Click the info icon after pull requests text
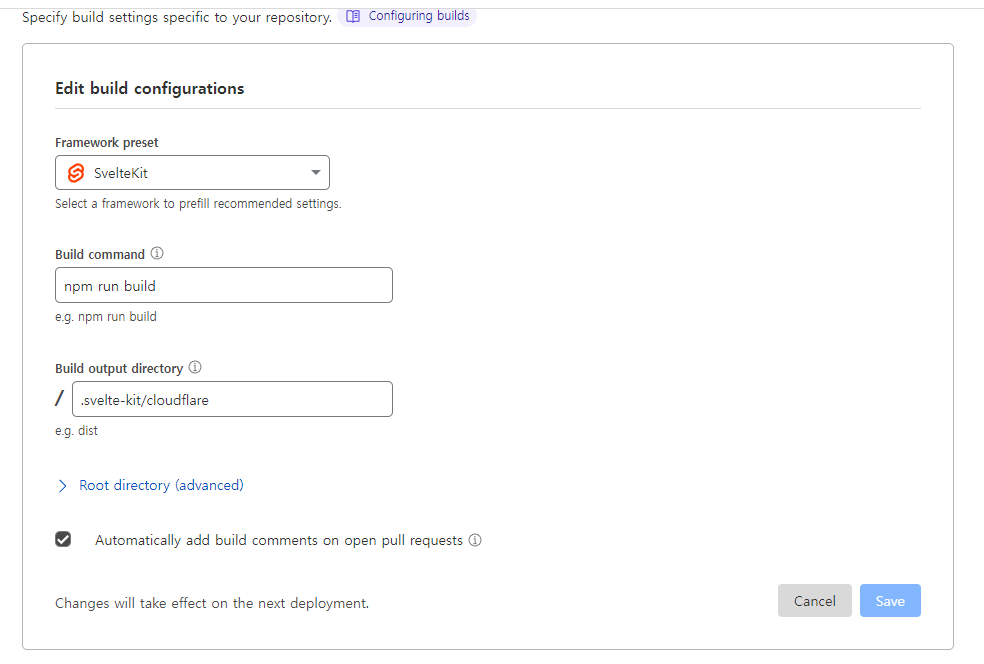Image resolution: width=984 pixels, height=664 pixels. [475, 540]
